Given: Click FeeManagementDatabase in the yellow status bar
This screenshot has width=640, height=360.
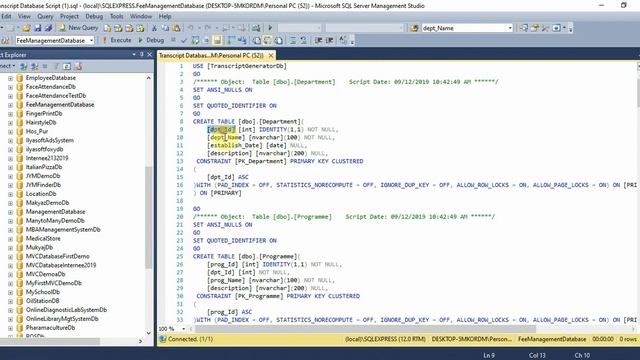Looking at the screenshot, I should click(x=552, y=339).
